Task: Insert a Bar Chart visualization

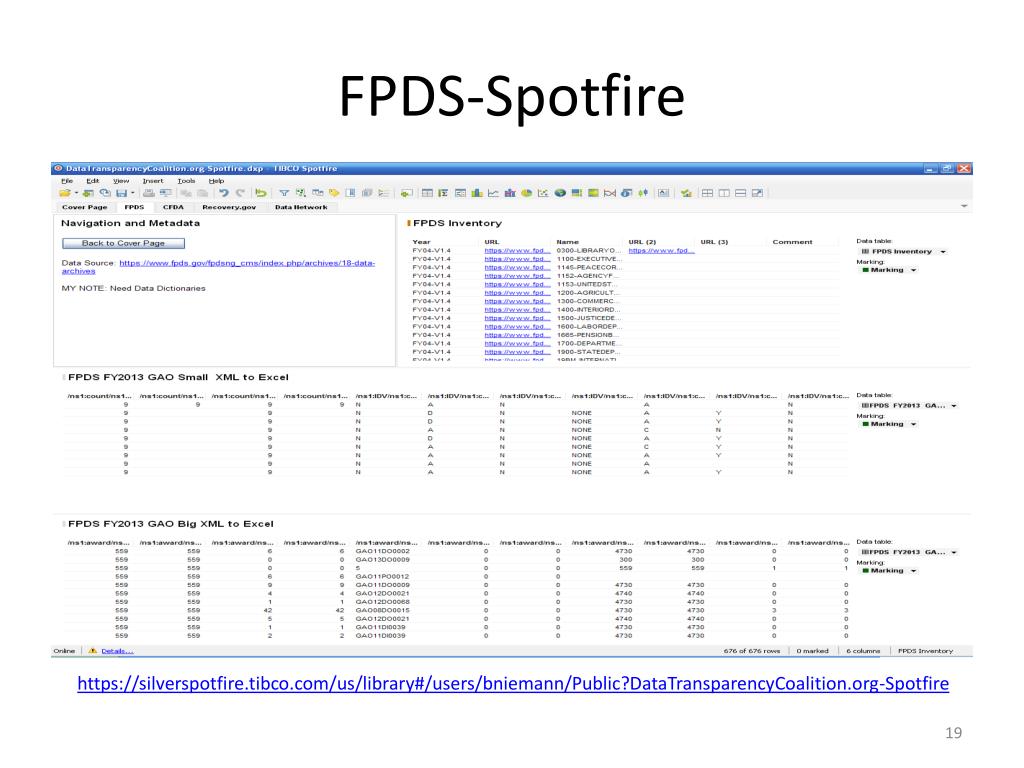Action: coord(477,193)
